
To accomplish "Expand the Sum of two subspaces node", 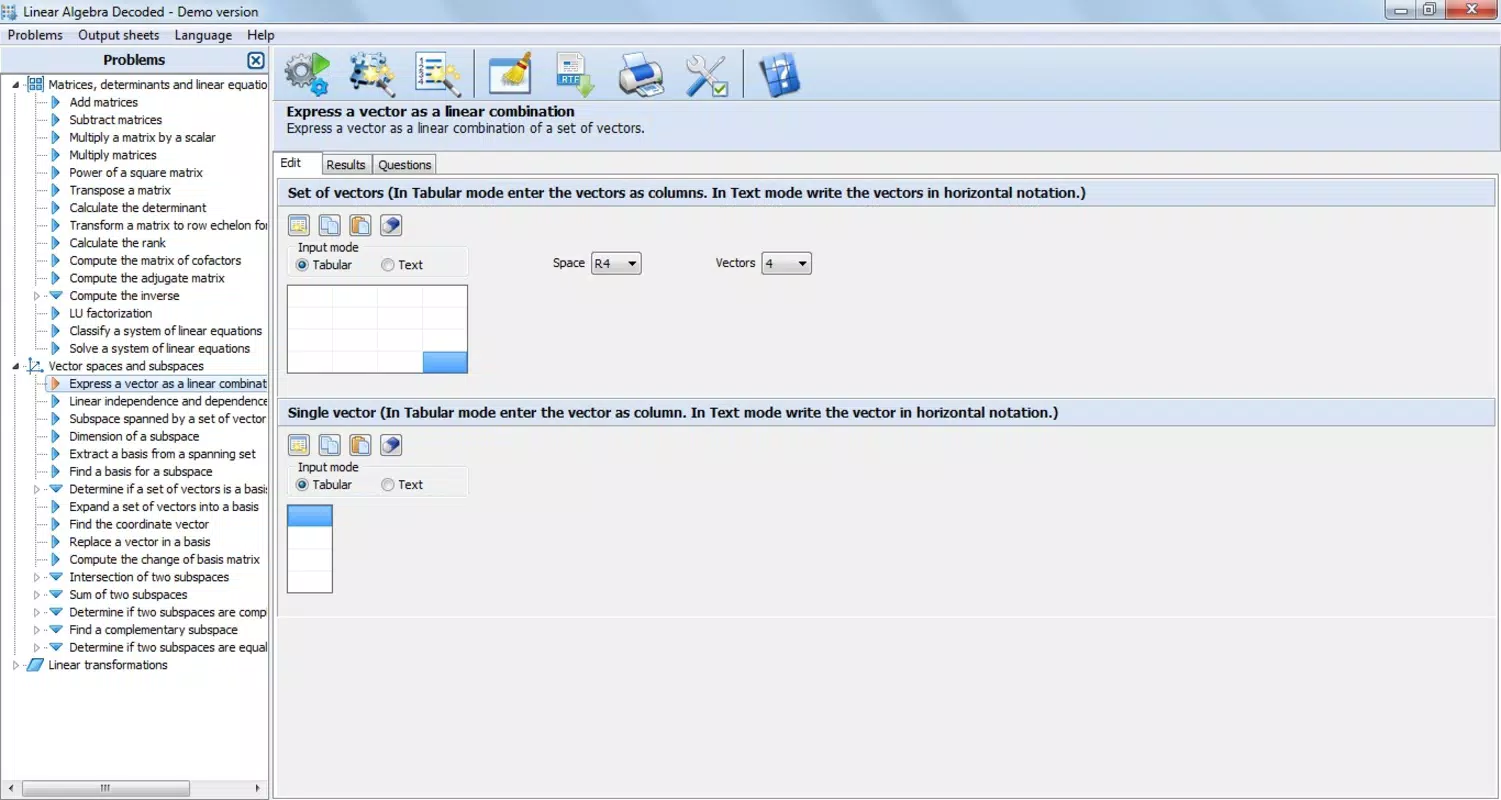I will point(37,595).
